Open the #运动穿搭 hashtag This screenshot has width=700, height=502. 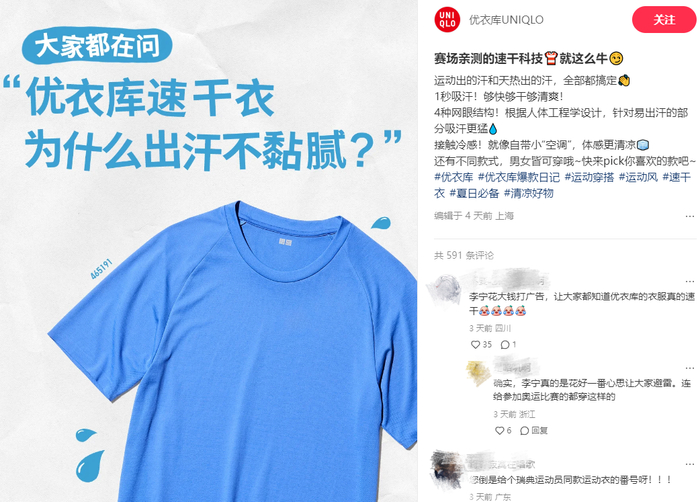(589, 177)
